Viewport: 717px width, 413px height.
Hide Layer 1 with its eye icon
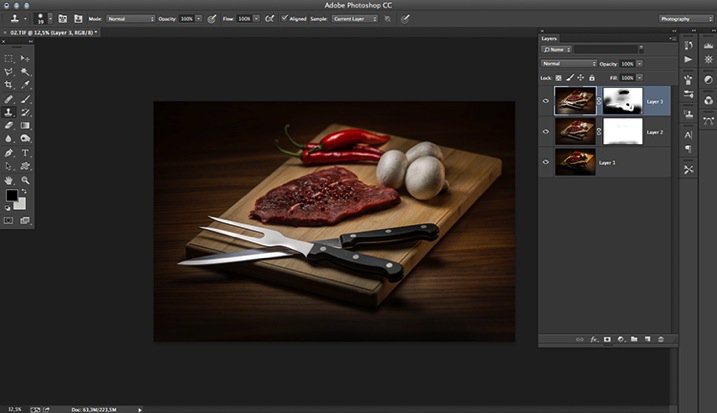pos(546,161)
